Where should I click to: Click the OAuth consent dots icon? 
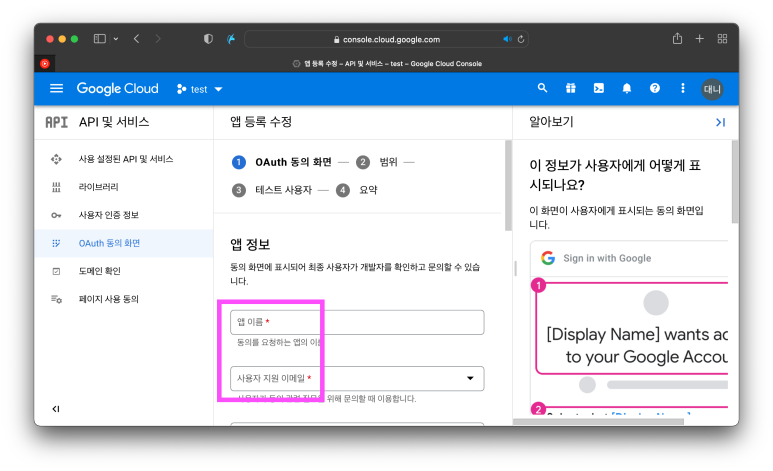tap(56, 243)
